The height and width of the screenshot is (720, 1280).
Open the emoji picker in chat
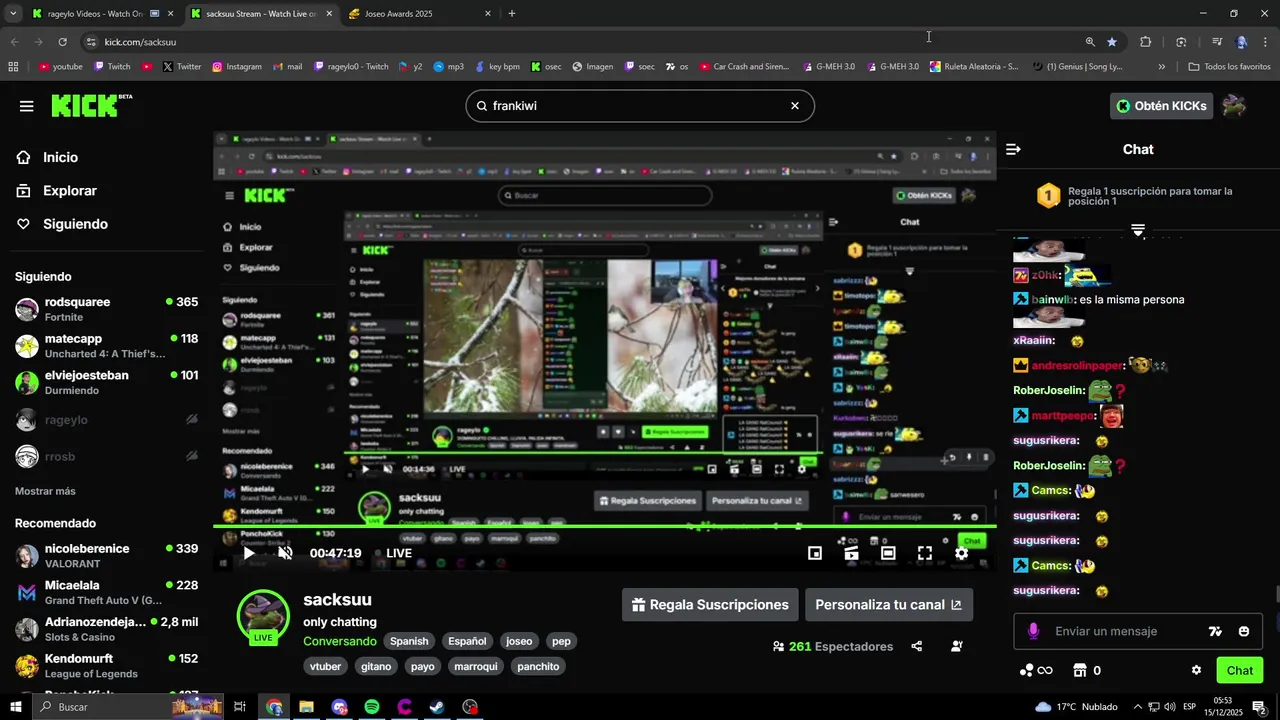point(1244,631)
